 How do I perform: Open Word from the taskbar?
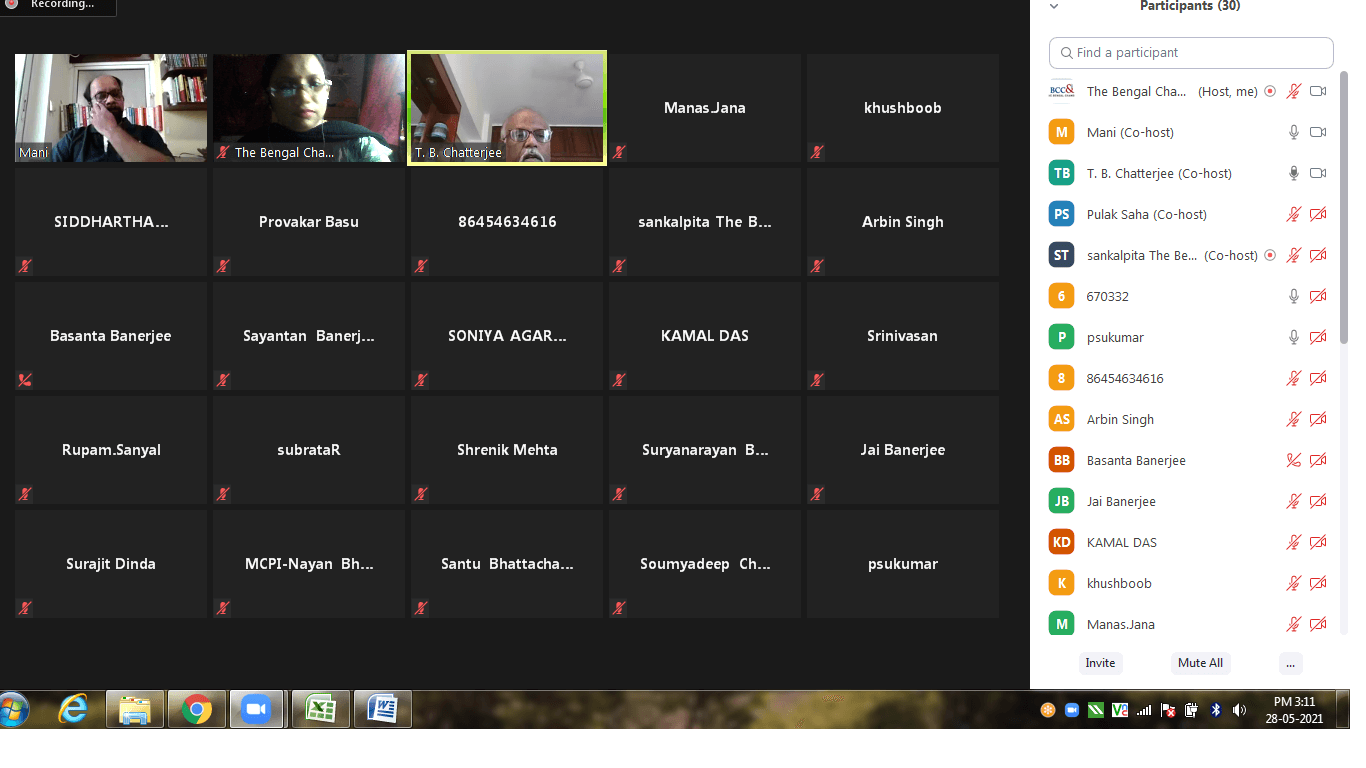383,710
